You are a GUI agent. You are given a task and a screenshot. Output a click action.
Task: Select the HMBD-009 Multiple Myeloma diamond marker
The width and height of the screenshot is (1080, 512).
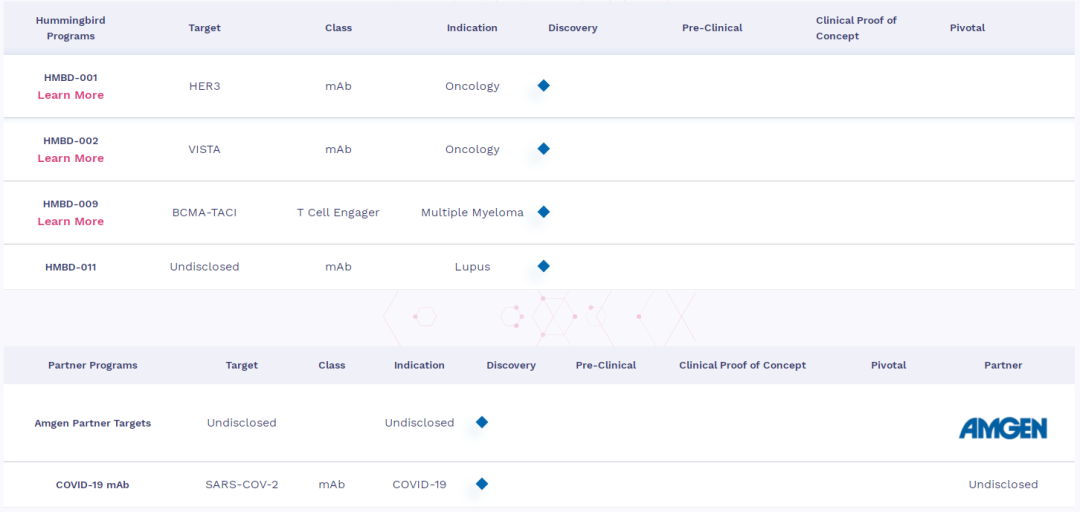[x=543, y=212]
